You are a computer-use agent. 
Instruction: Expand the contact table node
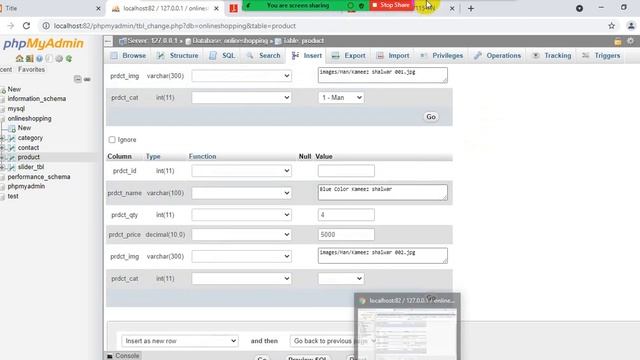pyautogui.click(x=2, y=148)
